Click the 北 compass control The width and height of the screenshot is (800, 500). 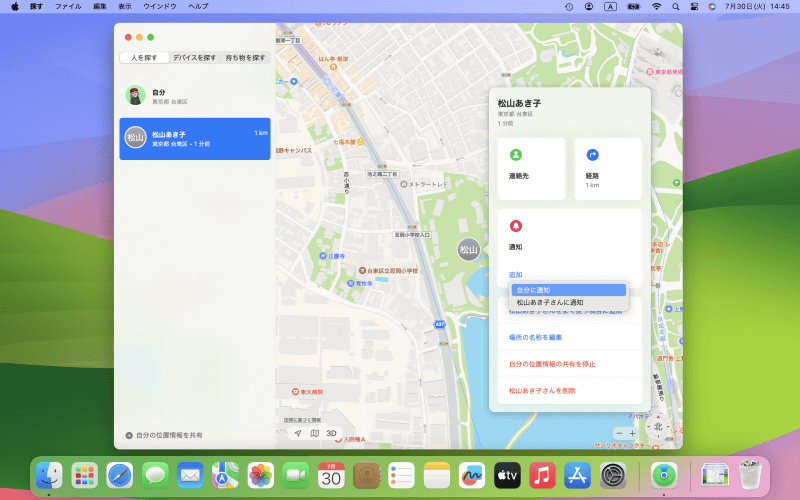[658, 427]
